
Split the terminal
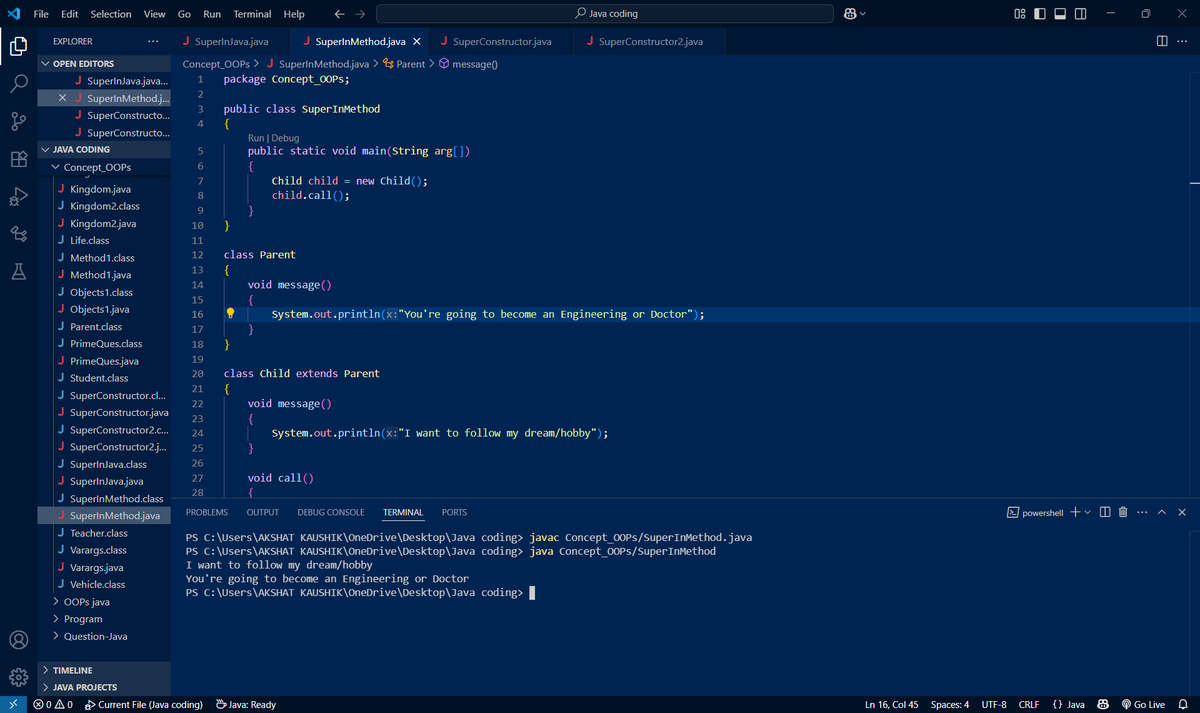1105,512
